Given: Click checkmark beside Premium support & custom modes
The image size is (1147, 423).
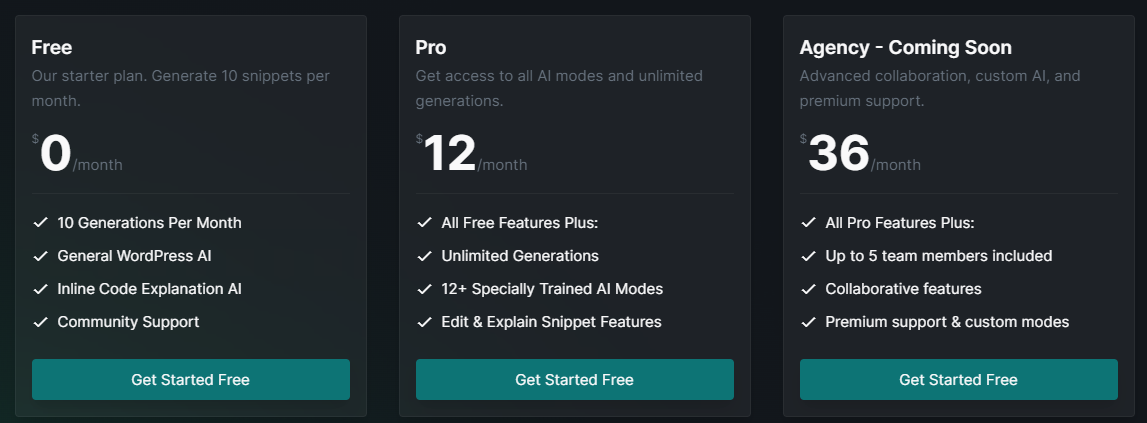Looking at the screenshot, I should click(808, 322).
